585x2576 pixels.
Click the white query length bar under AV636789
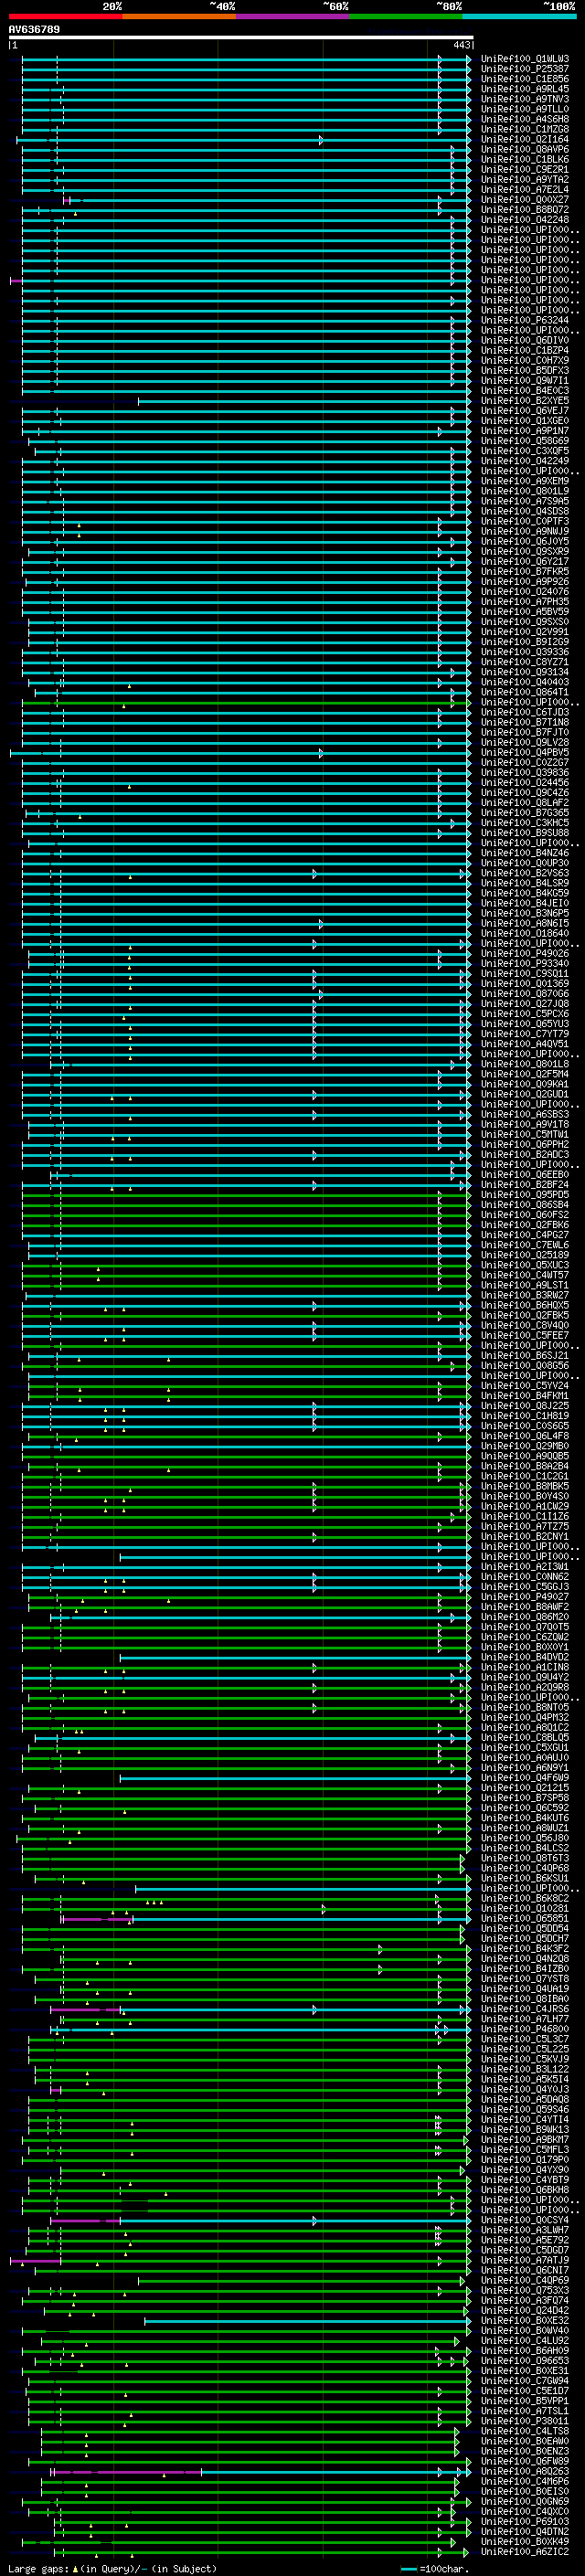(x=240, y=38)
